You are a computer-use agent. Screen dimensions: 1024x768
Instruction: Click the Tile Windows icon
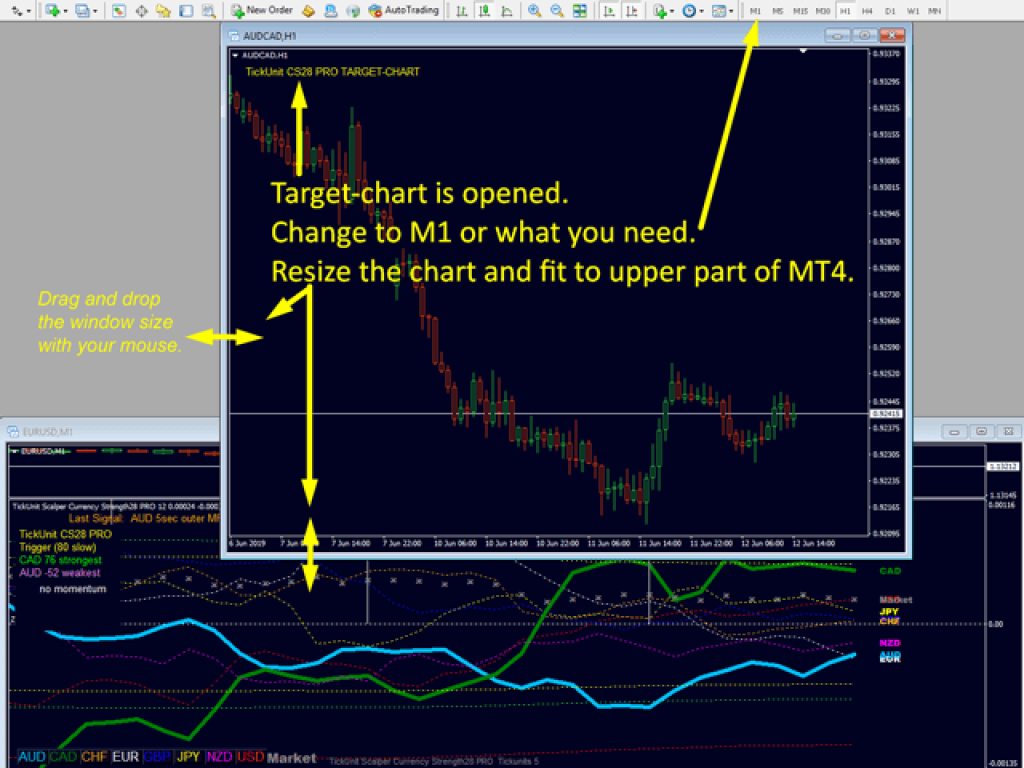(580, 11)
